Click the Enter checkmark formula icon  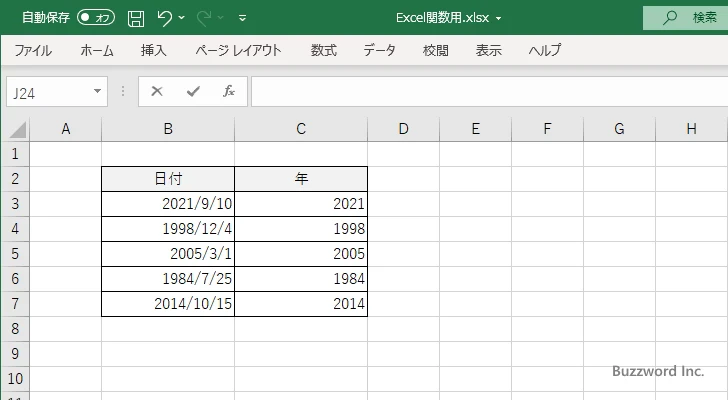click(193, 91)
